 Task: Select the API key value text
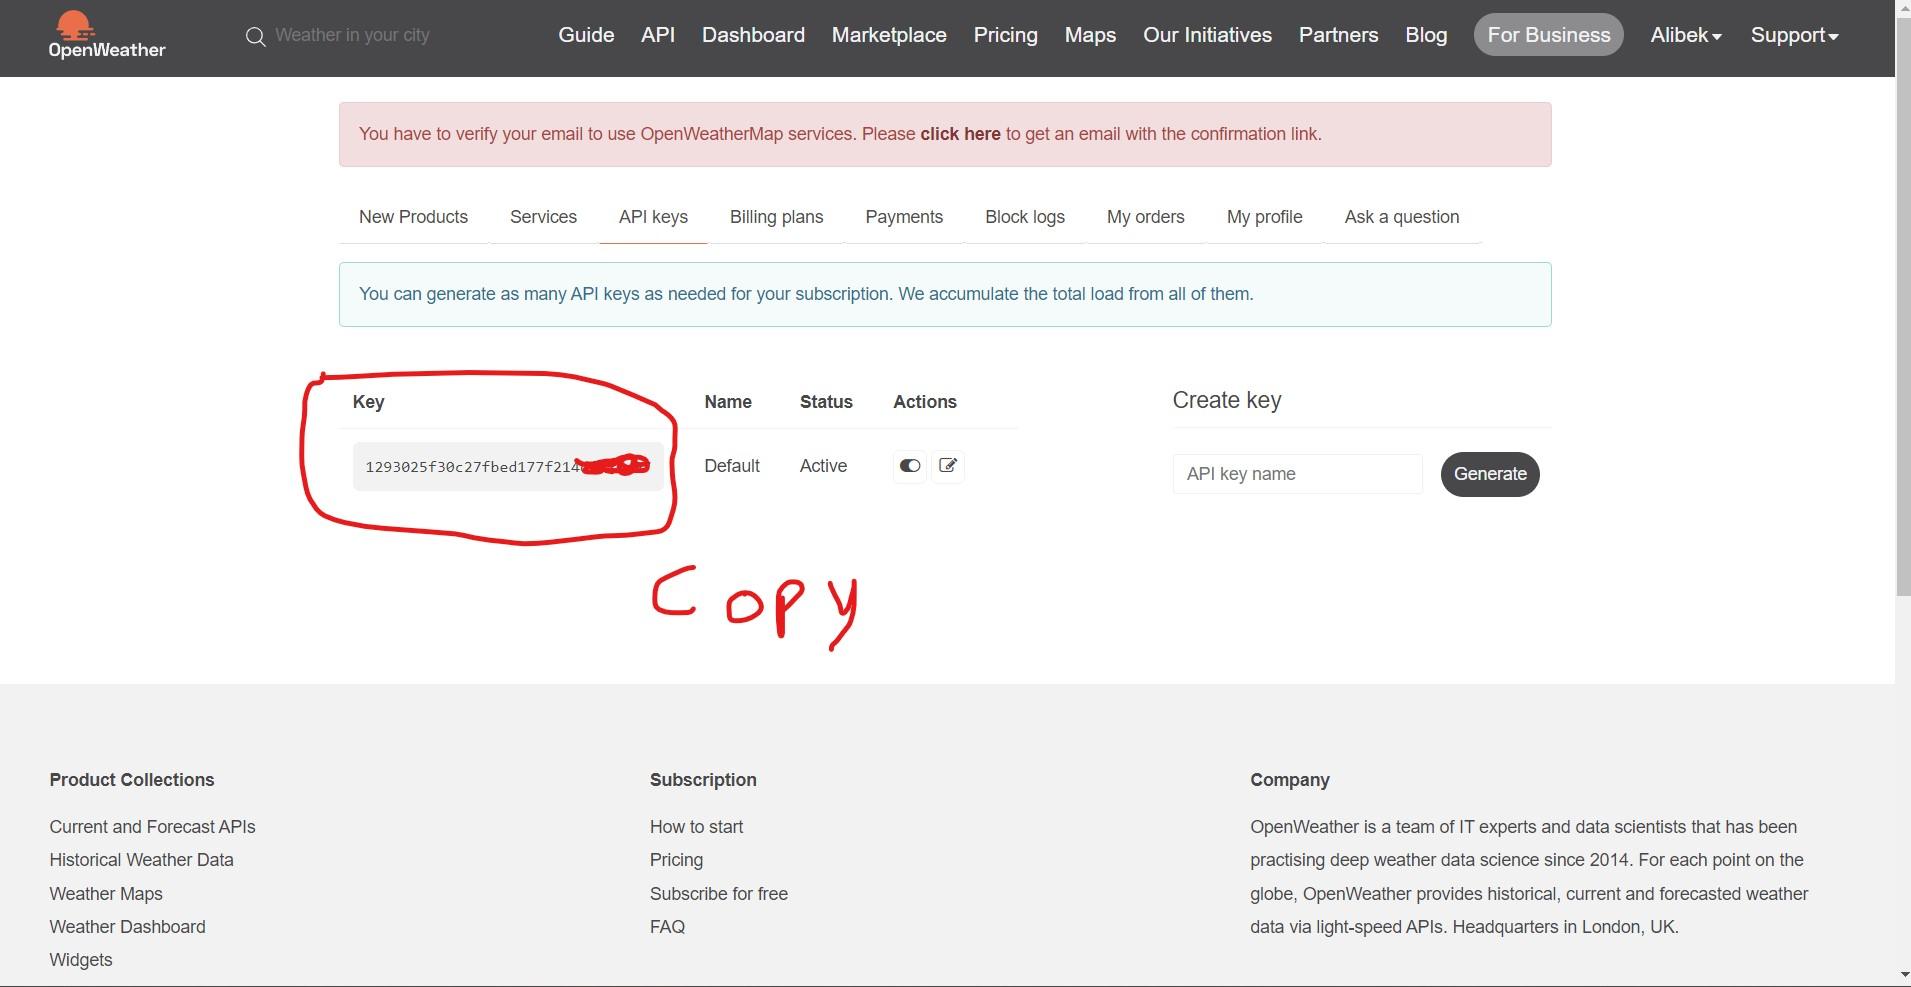[508, 467]
